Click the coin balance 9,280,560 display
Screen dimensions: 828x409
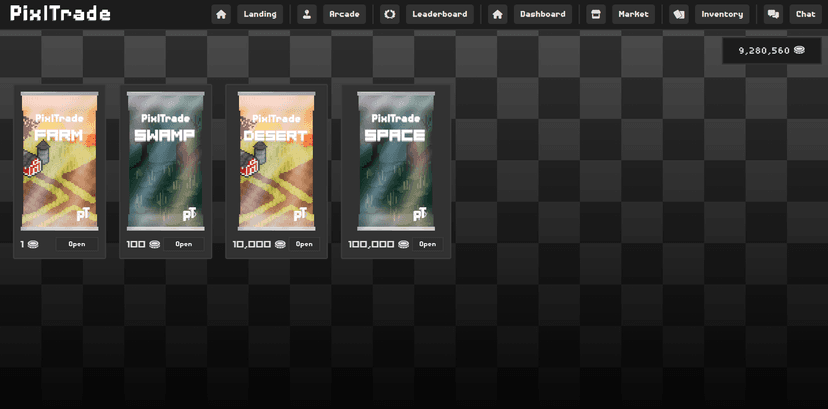pyautogui.click(x=771, y=51)
